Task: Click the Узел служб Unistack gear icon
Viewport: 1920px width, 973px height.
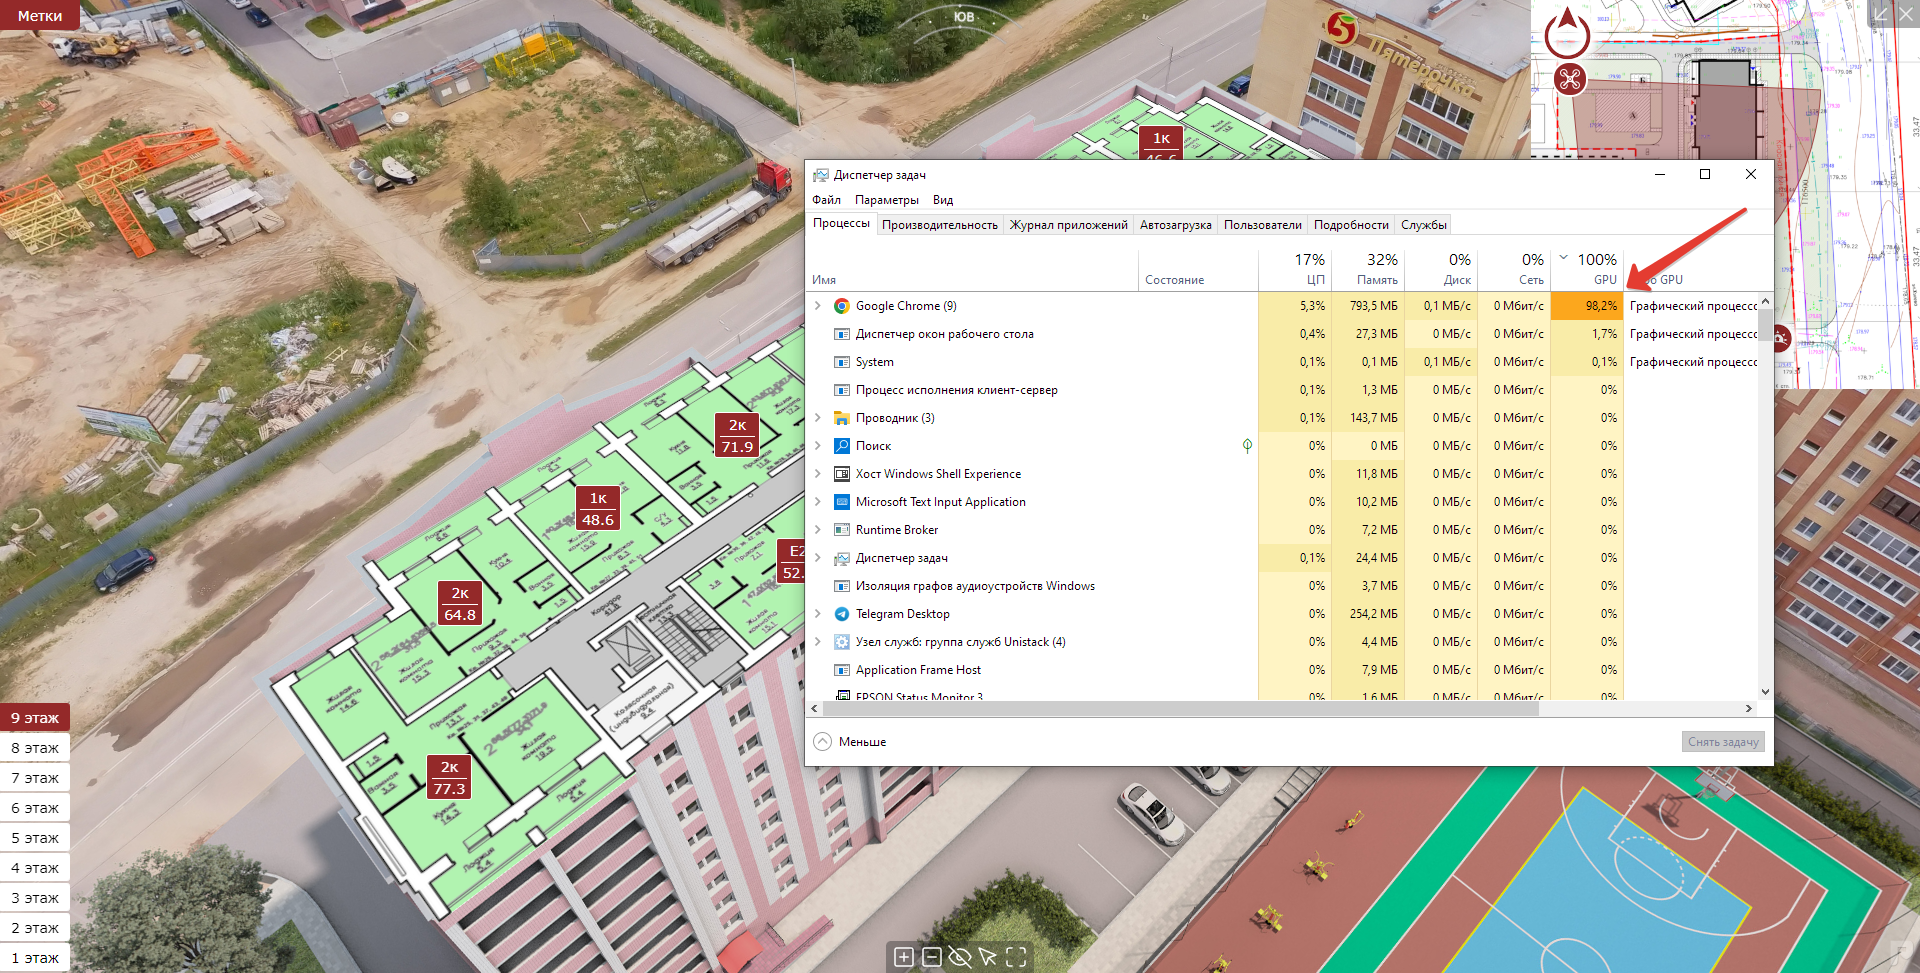Action: coord(842,642)
